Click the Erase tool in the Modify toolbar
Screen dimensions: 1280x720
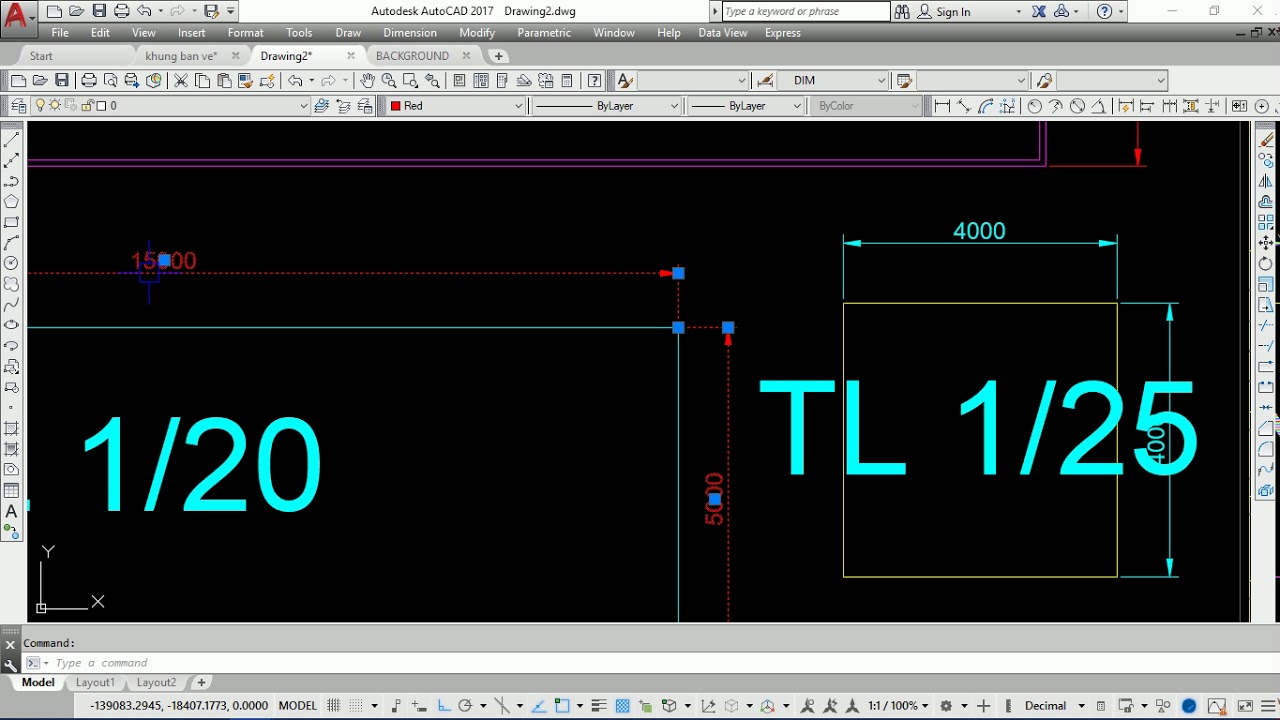[x=1266, y=140]
